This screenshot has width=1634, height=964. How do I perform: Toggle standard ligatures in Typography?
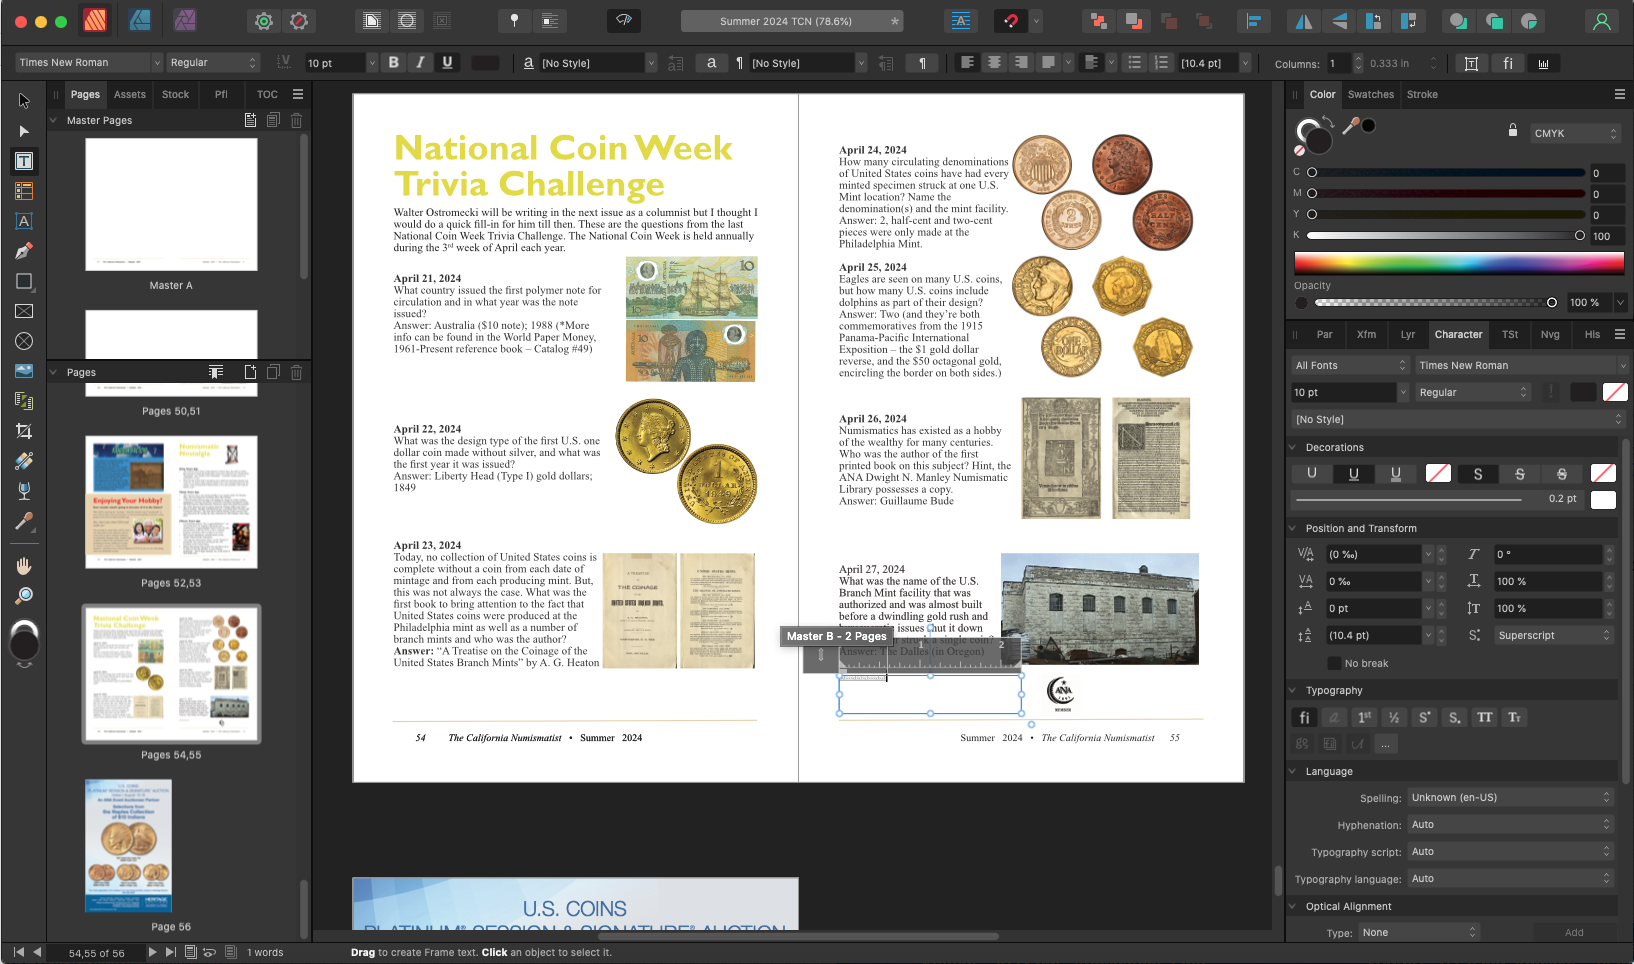click(x=1304, y=717)
